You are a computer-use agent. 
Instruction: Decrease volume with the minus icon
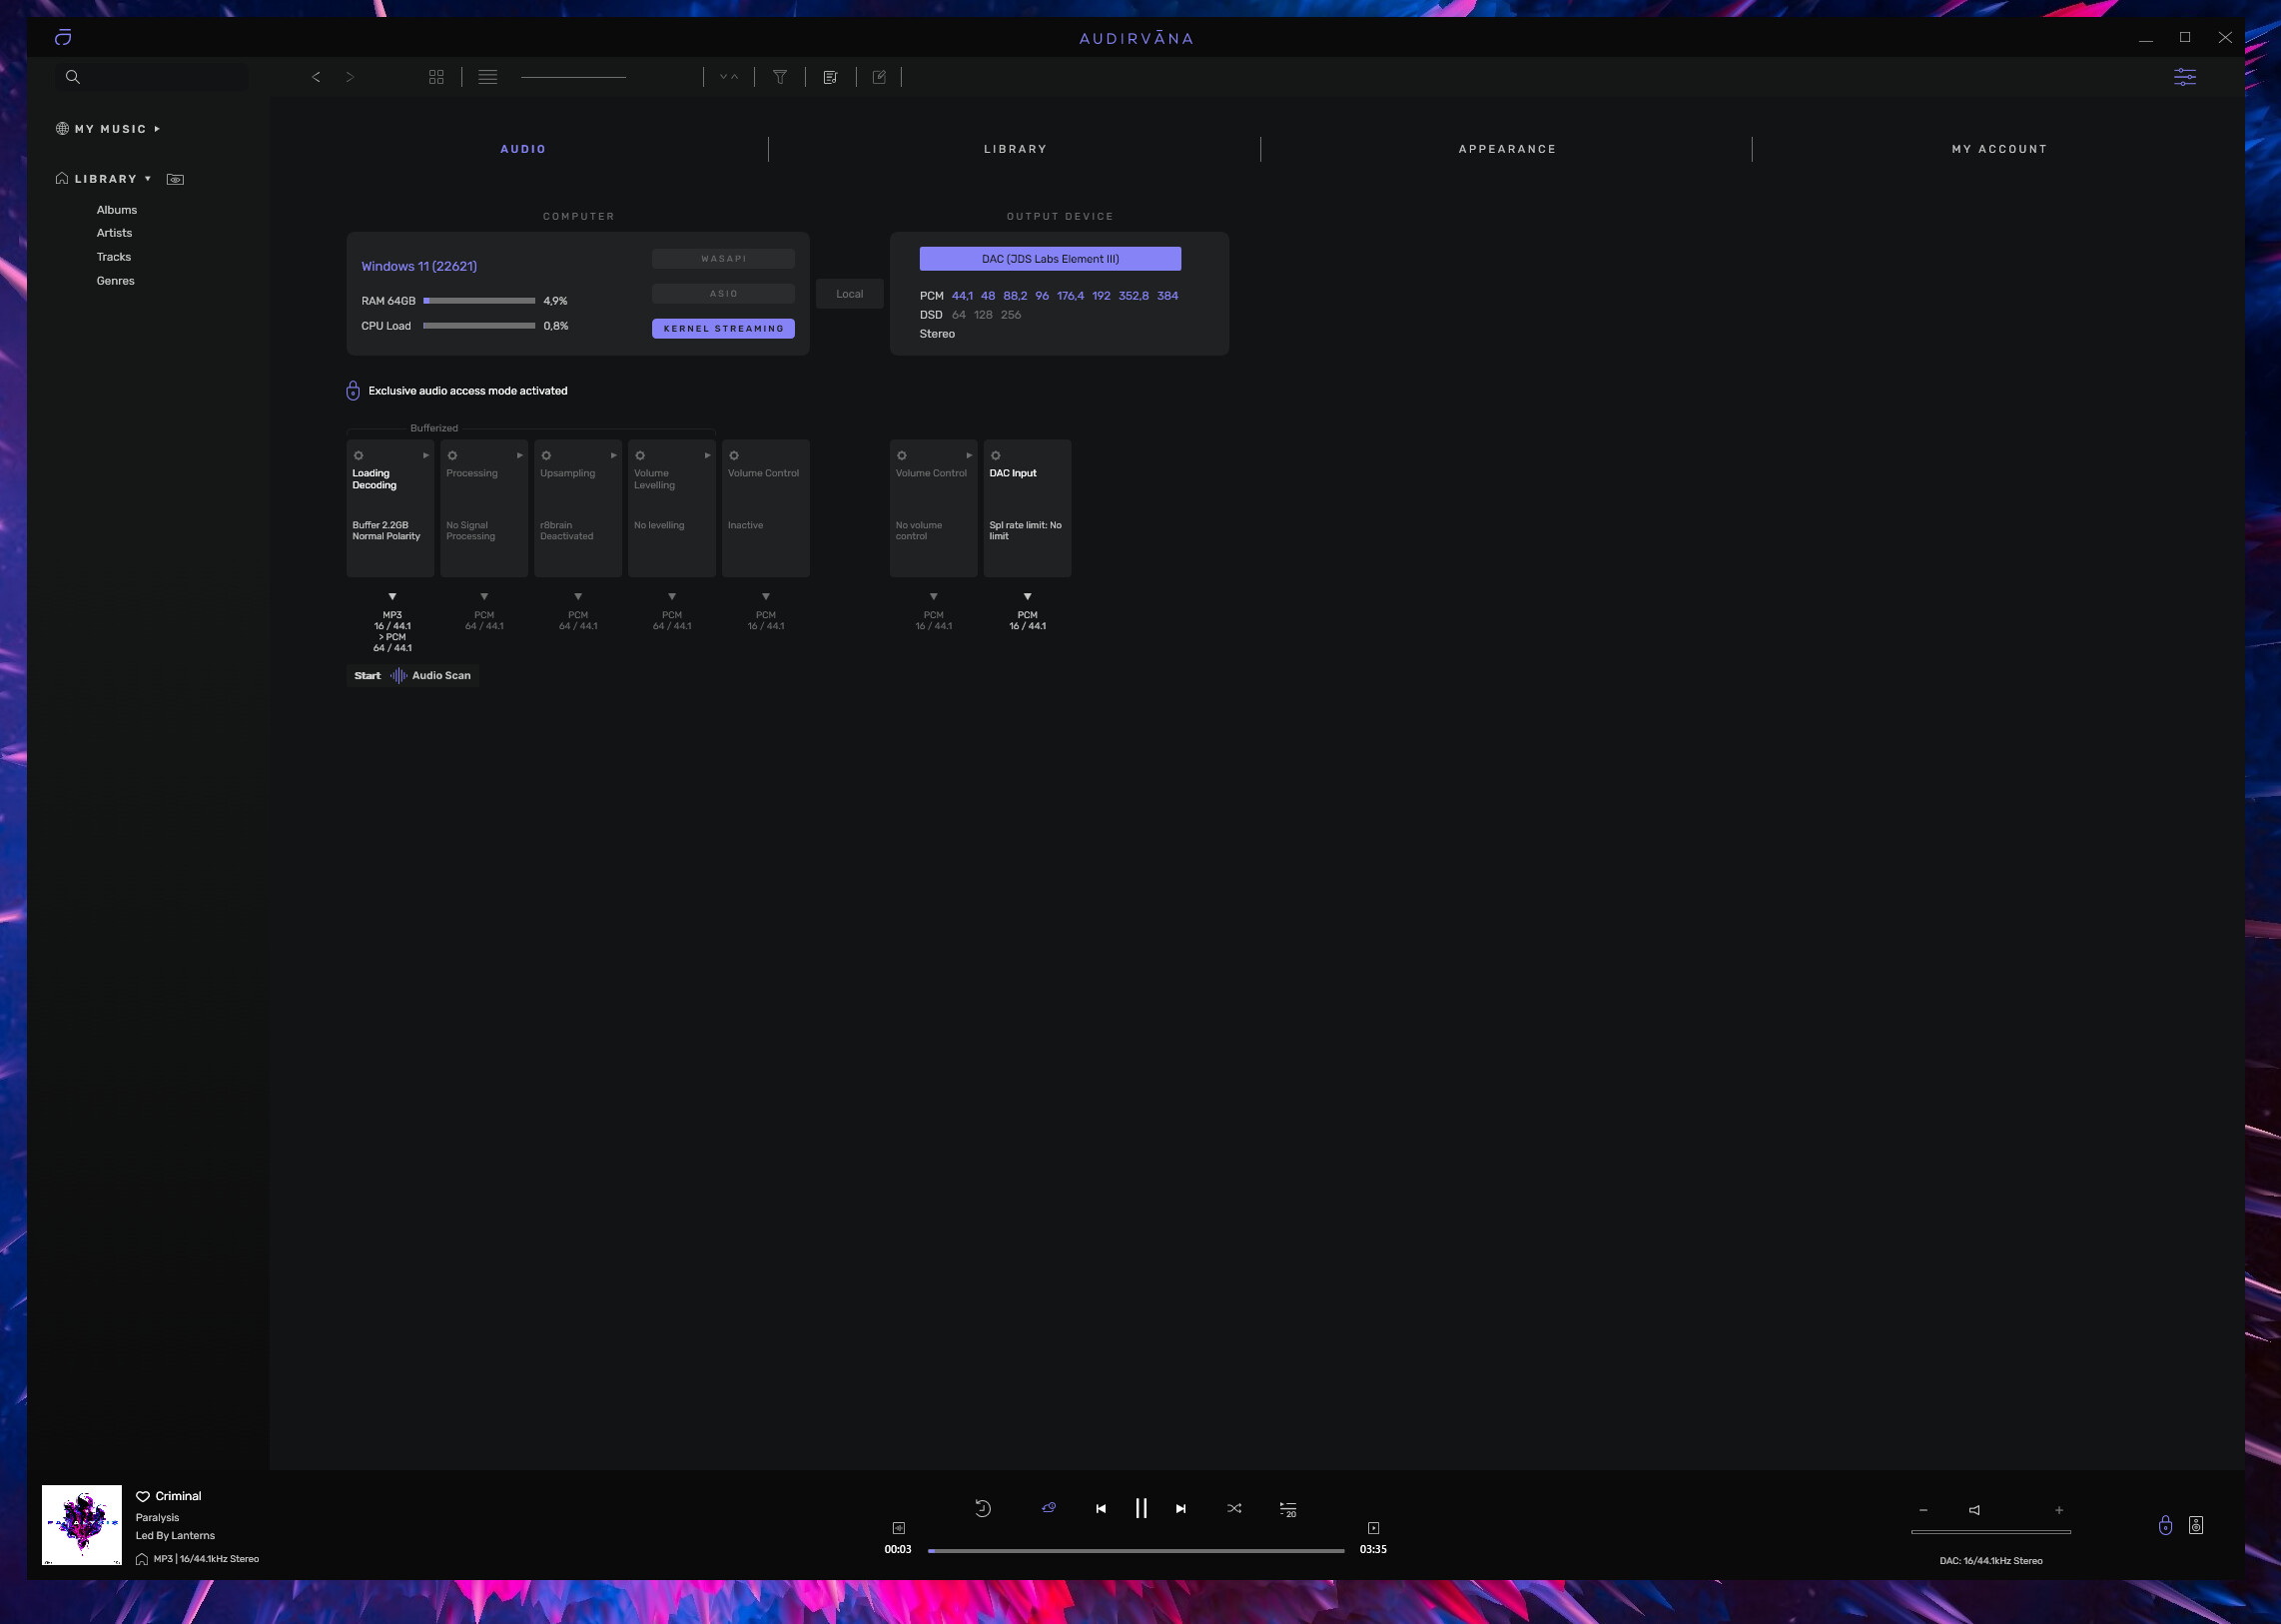click(1923, 1510)
